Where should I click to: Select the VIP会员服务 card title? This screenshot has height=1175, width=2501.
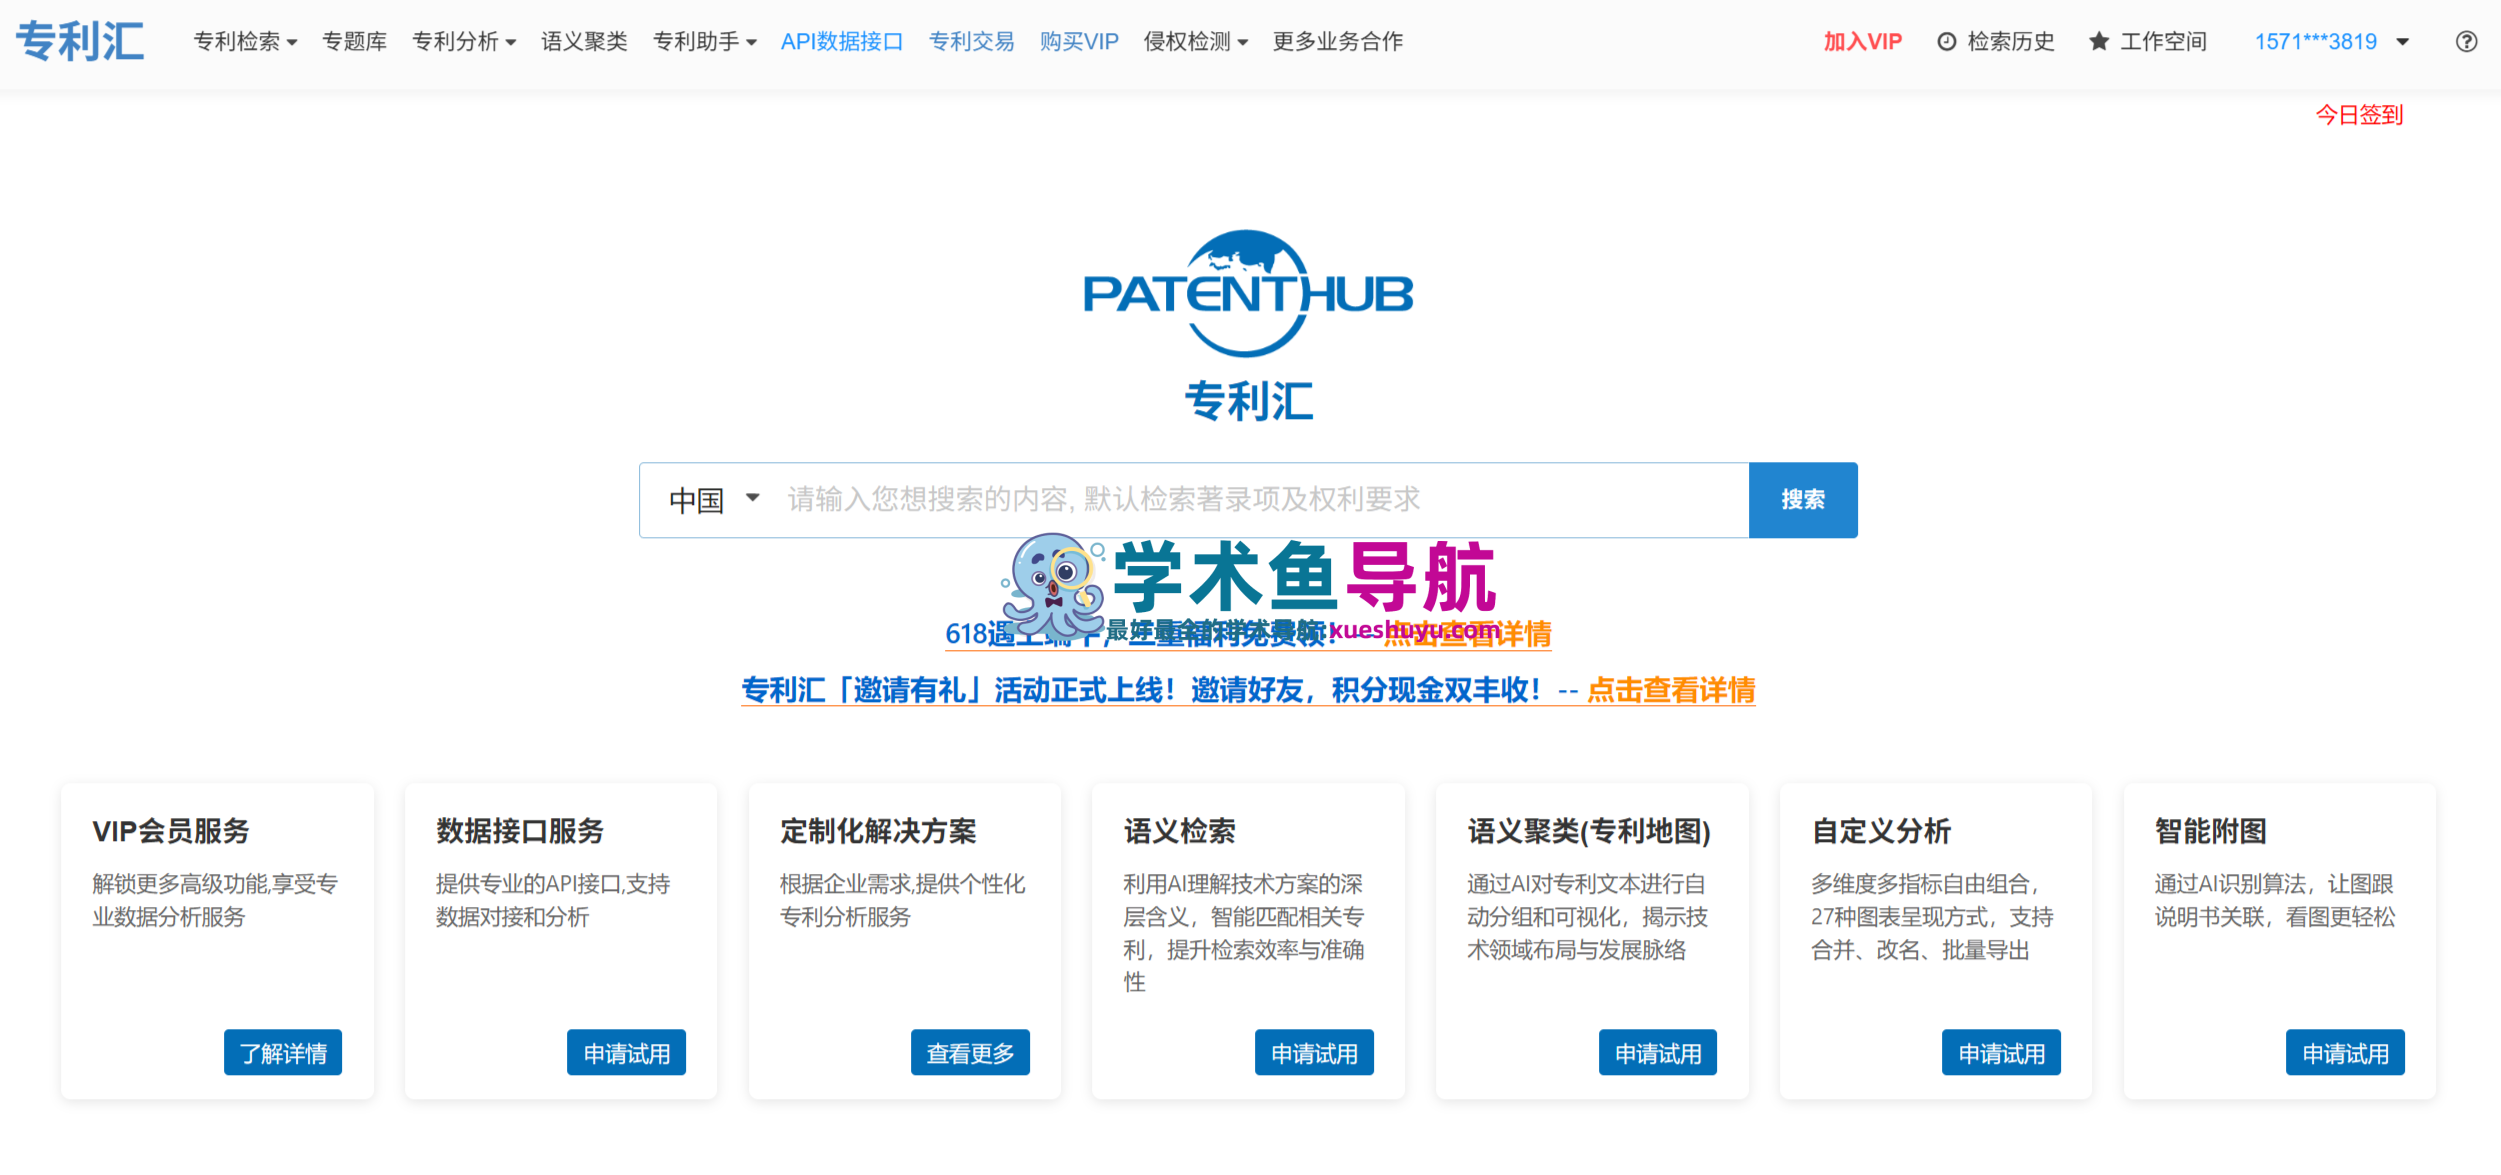[x=171, y=831]
